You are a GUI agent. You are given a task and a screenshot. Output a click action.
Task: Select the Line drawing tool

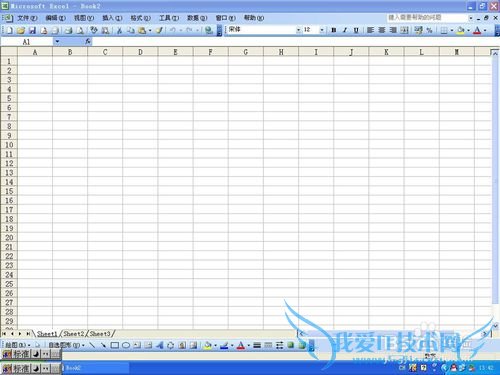click(92, 345)
